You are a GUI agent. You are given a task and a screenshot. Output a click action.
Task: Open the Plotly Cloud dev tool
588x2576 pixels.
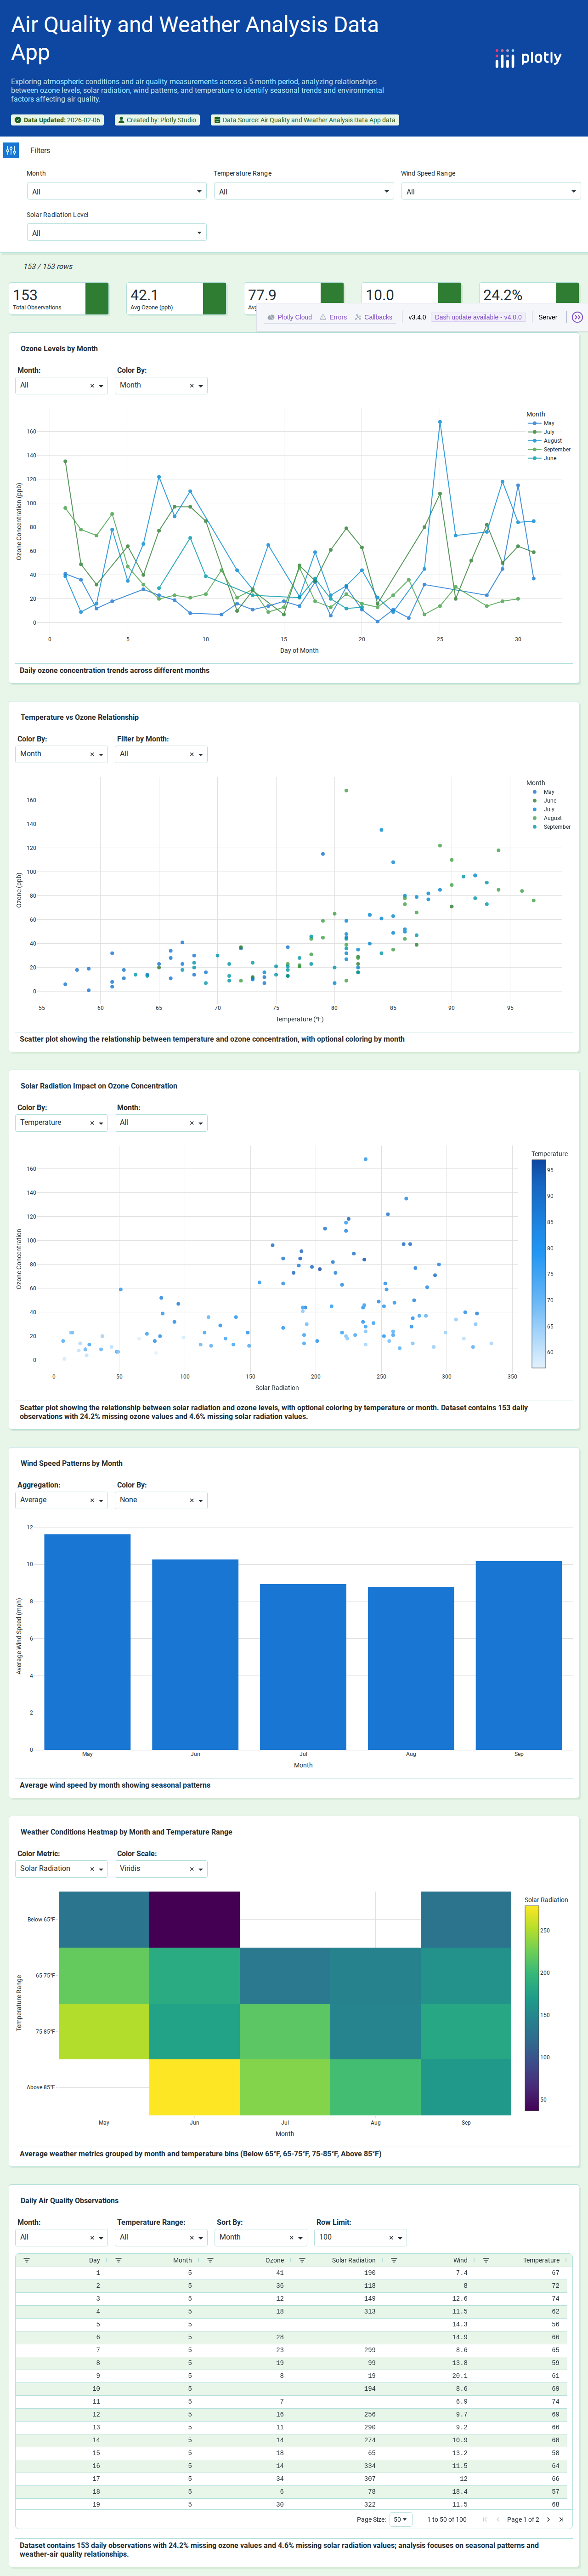point(290,317)
